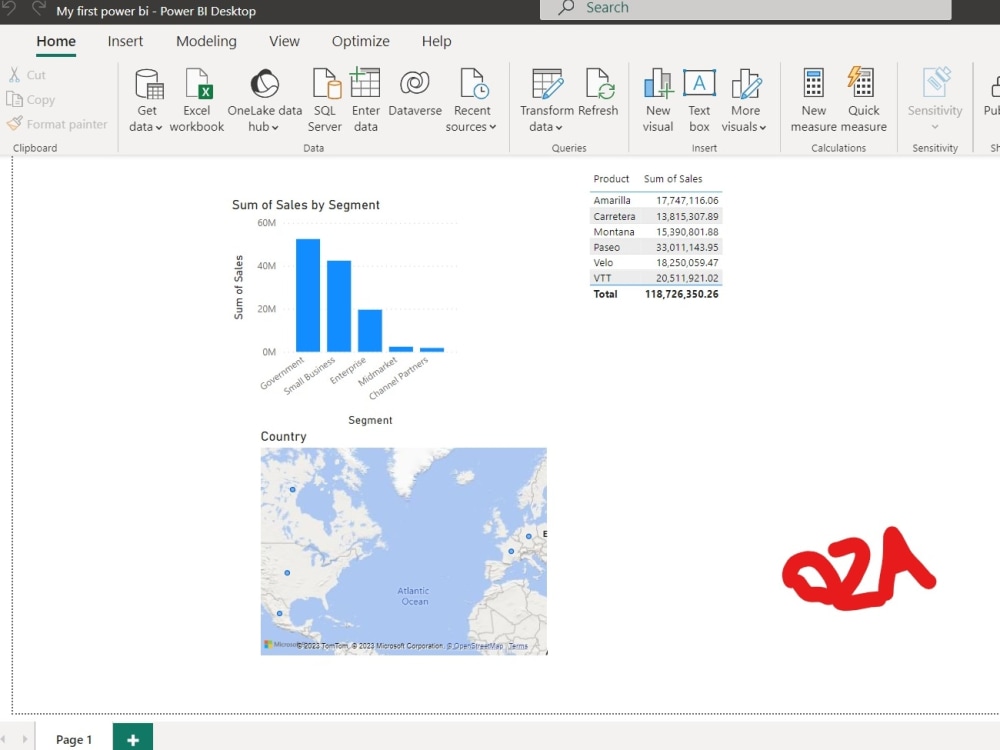Click the 33,011,143.95 sales value

687,247
